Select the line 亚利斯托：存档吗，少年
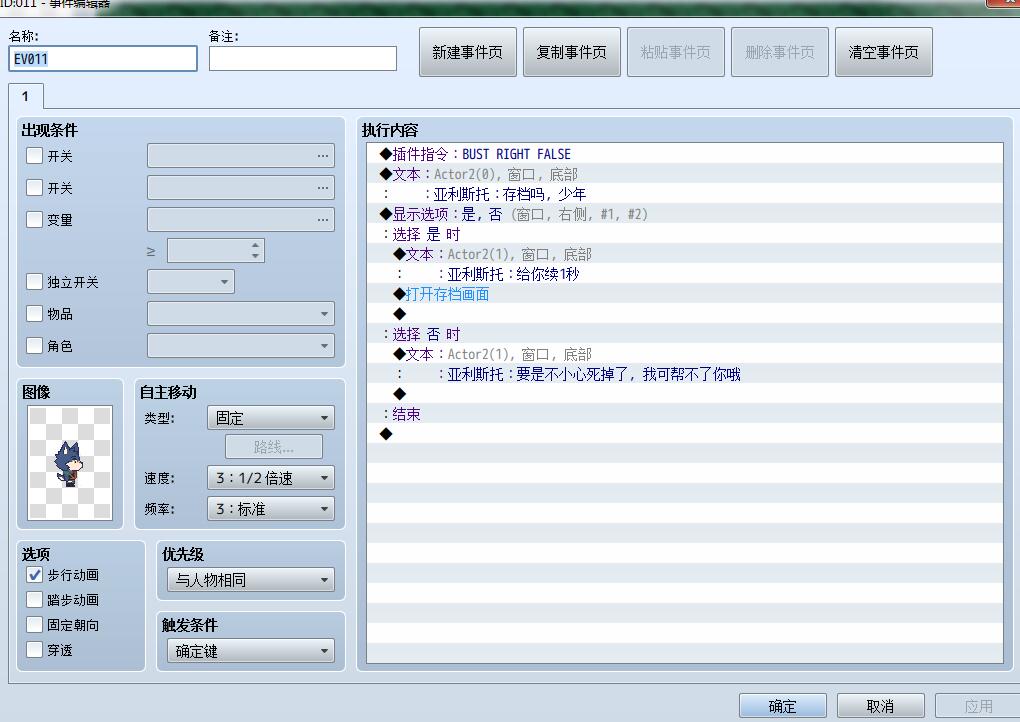This screenshot has height=722, width=1020. 684,194
